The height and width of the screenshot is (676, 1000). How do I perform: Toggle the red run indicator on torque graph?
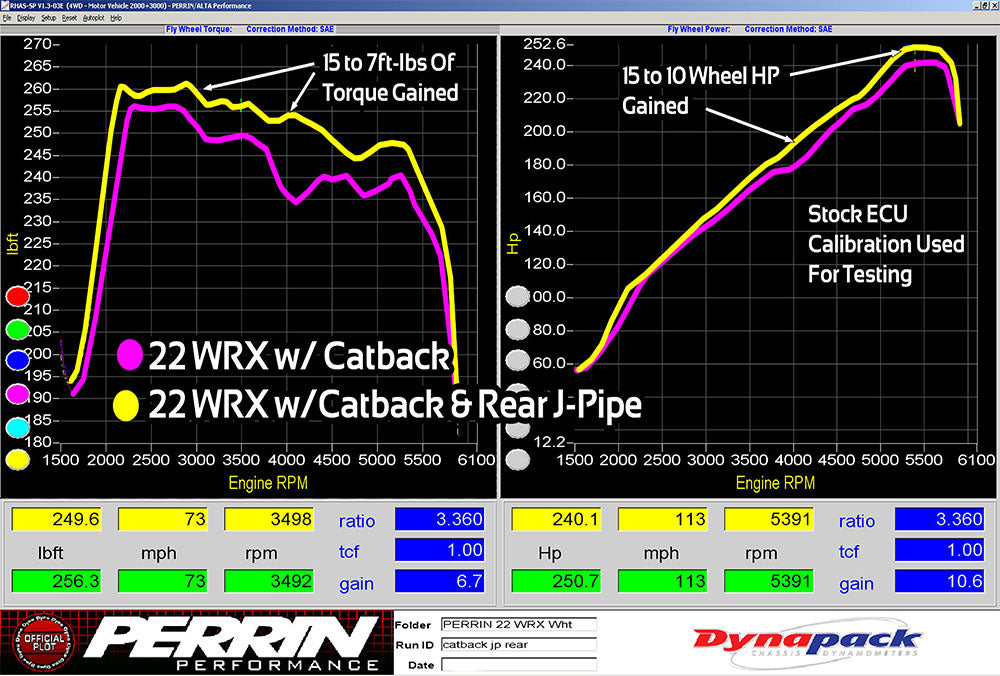(18, 297)
